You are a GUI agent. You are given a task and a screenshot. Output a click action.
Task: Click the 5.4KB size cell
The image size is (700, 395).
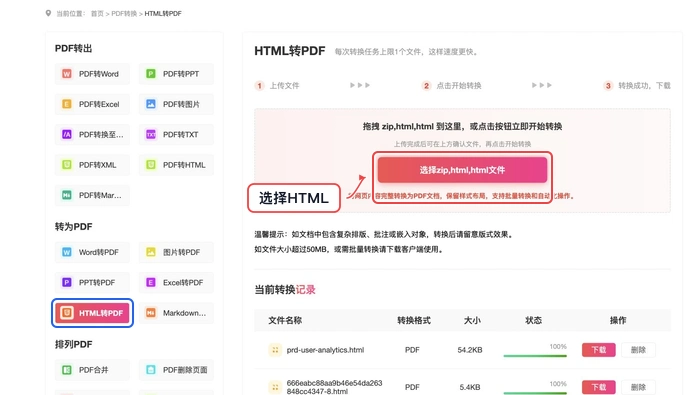pos(470,387)
